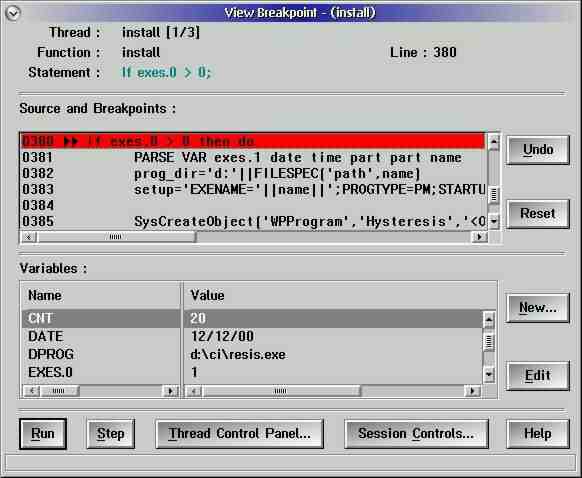Open the Thread Control Panel
Image resolution: width=582 pixels, height=478 pixels.
click(239, 434)
